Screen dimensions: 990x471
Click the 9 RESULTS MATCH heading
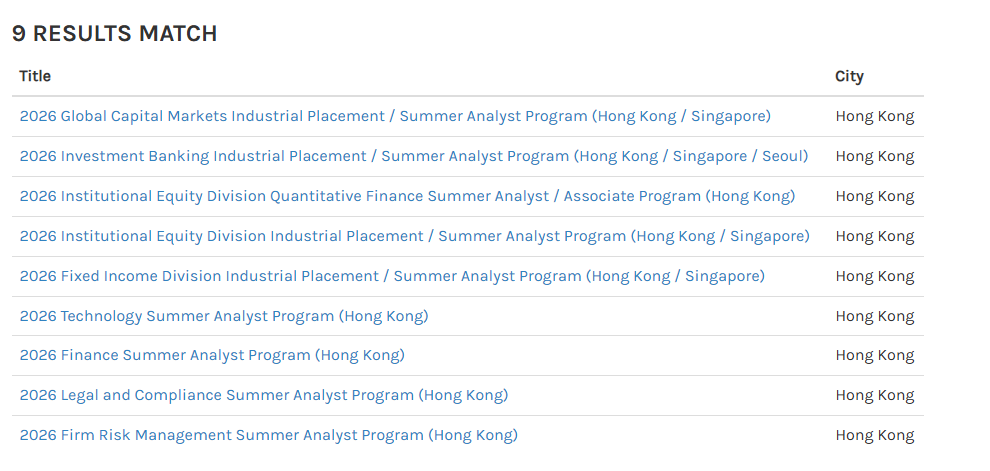pyautogui.click(x=114, y=33)
